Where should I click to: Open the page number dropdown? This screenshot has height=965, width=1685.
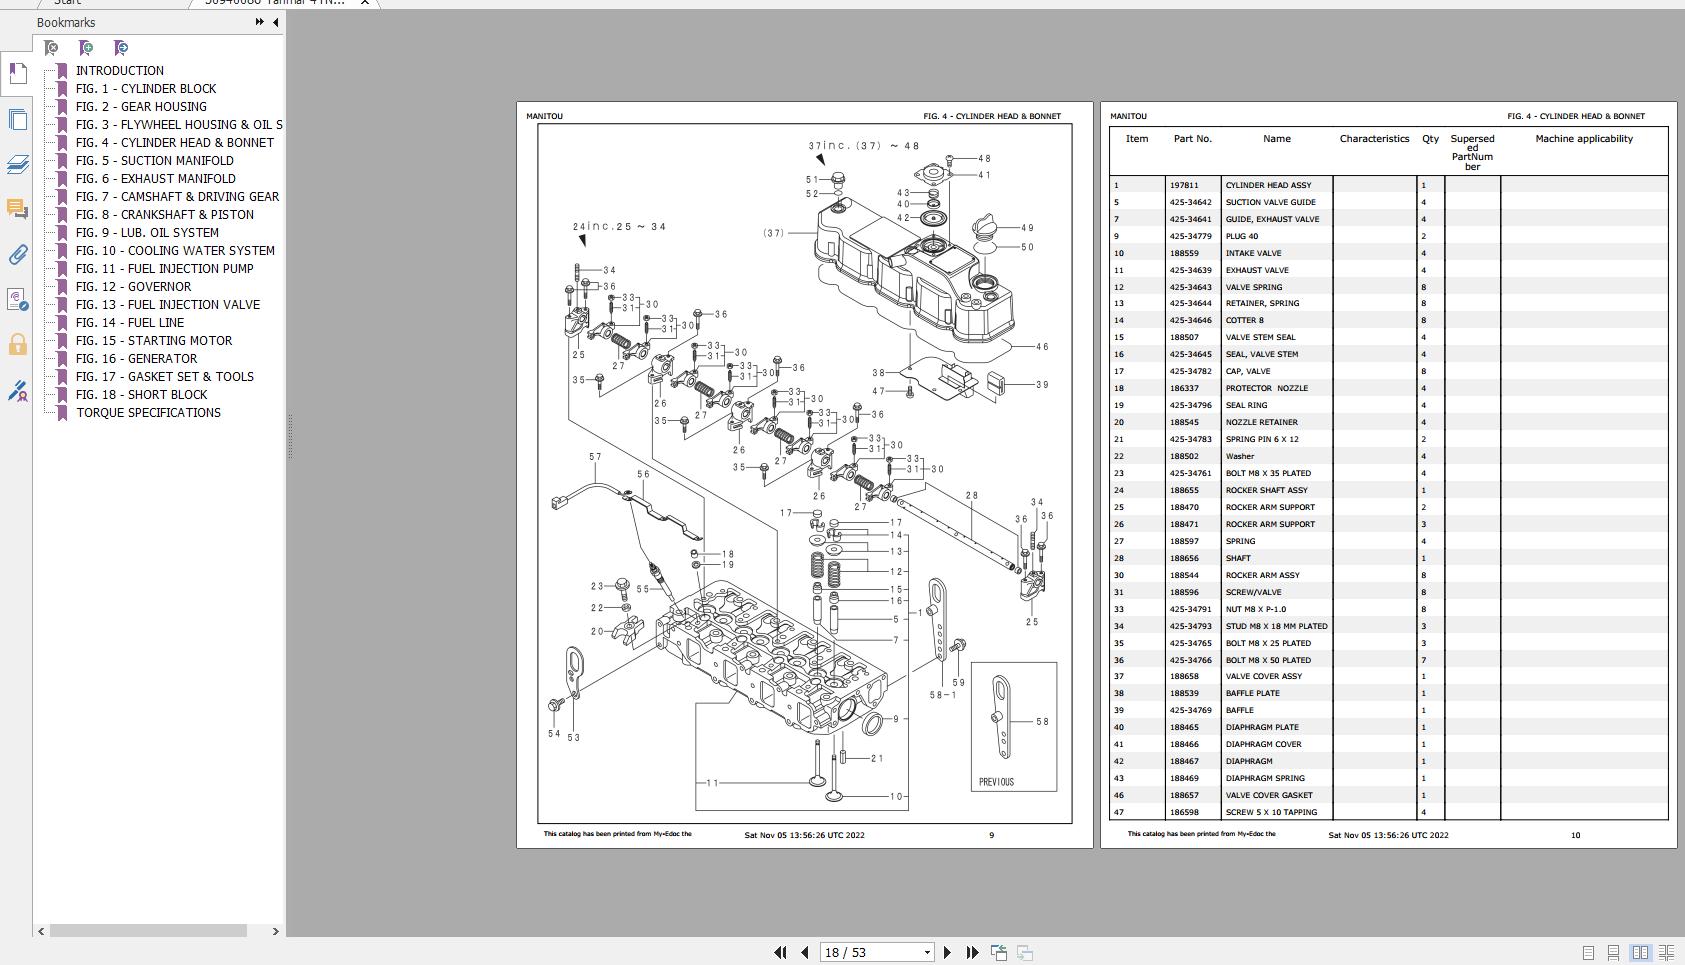(x=926, y=951)
